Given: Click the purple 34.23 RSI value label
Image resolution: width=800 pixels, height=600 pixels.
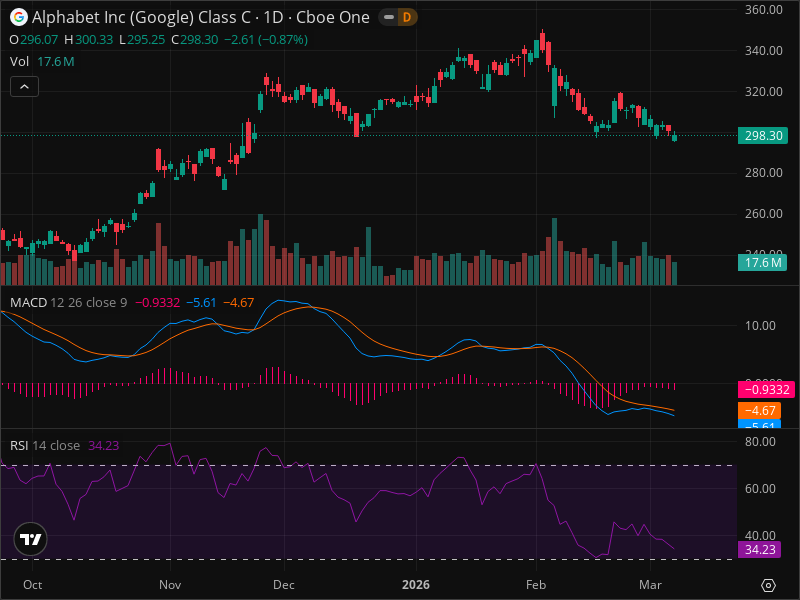Looking at the screenshot, I should [x=759, y=549].
